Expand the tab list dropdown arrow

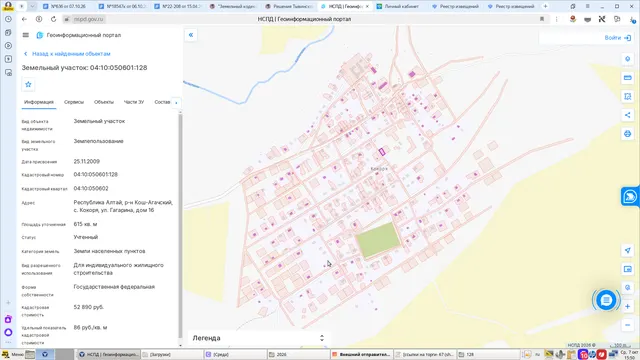tap(32, 6)
